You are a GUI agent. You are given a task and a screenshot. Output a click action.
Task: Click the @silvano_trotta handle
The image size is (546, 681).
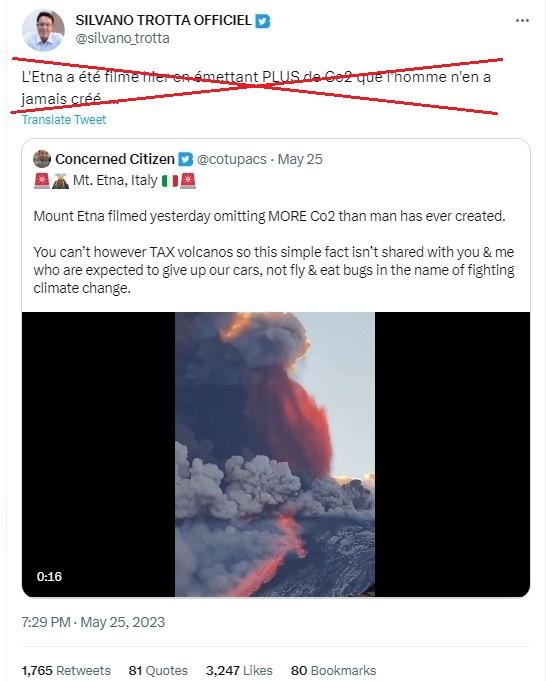pos(122,38)
